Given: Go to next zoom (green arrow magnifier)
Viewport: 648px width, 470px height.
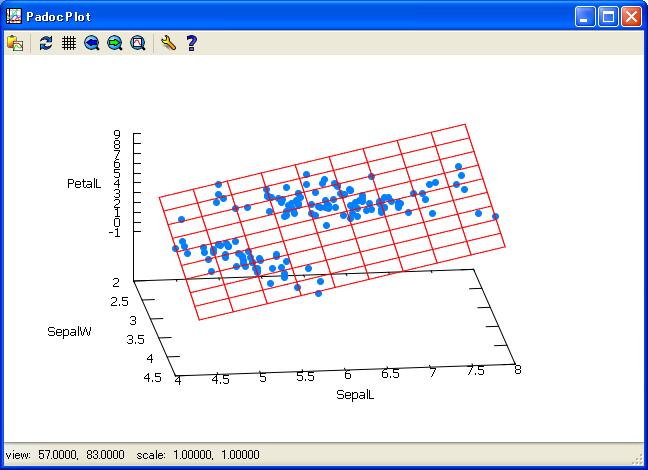Looking at the screenshot, I should [x=115, y=43].
